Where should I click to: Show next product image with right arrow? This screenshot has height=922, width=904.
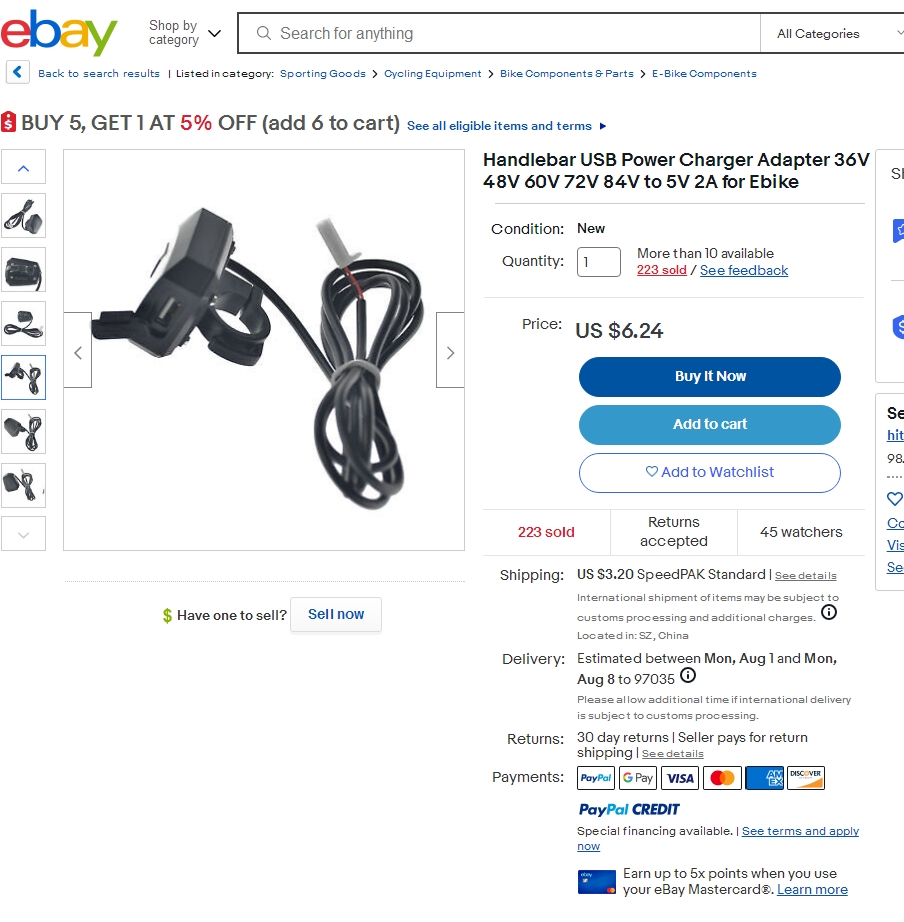coord(451,353)
